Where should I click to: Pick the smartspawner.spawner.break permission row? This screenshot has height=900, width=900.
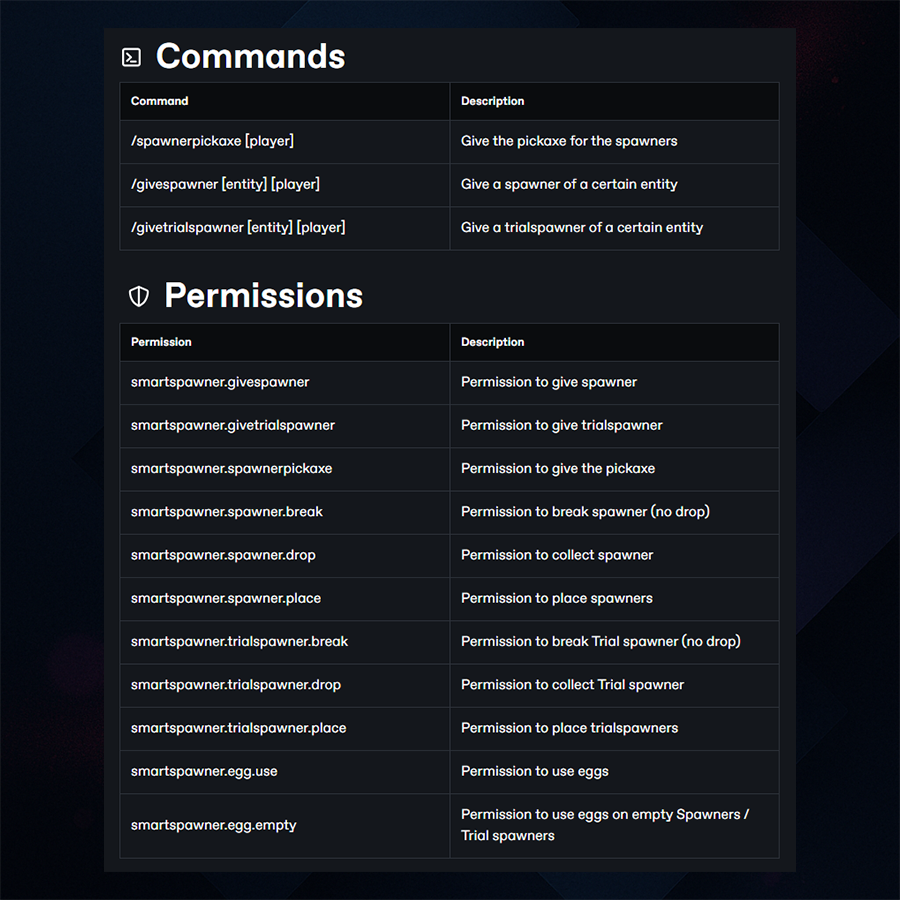[227, 511]
